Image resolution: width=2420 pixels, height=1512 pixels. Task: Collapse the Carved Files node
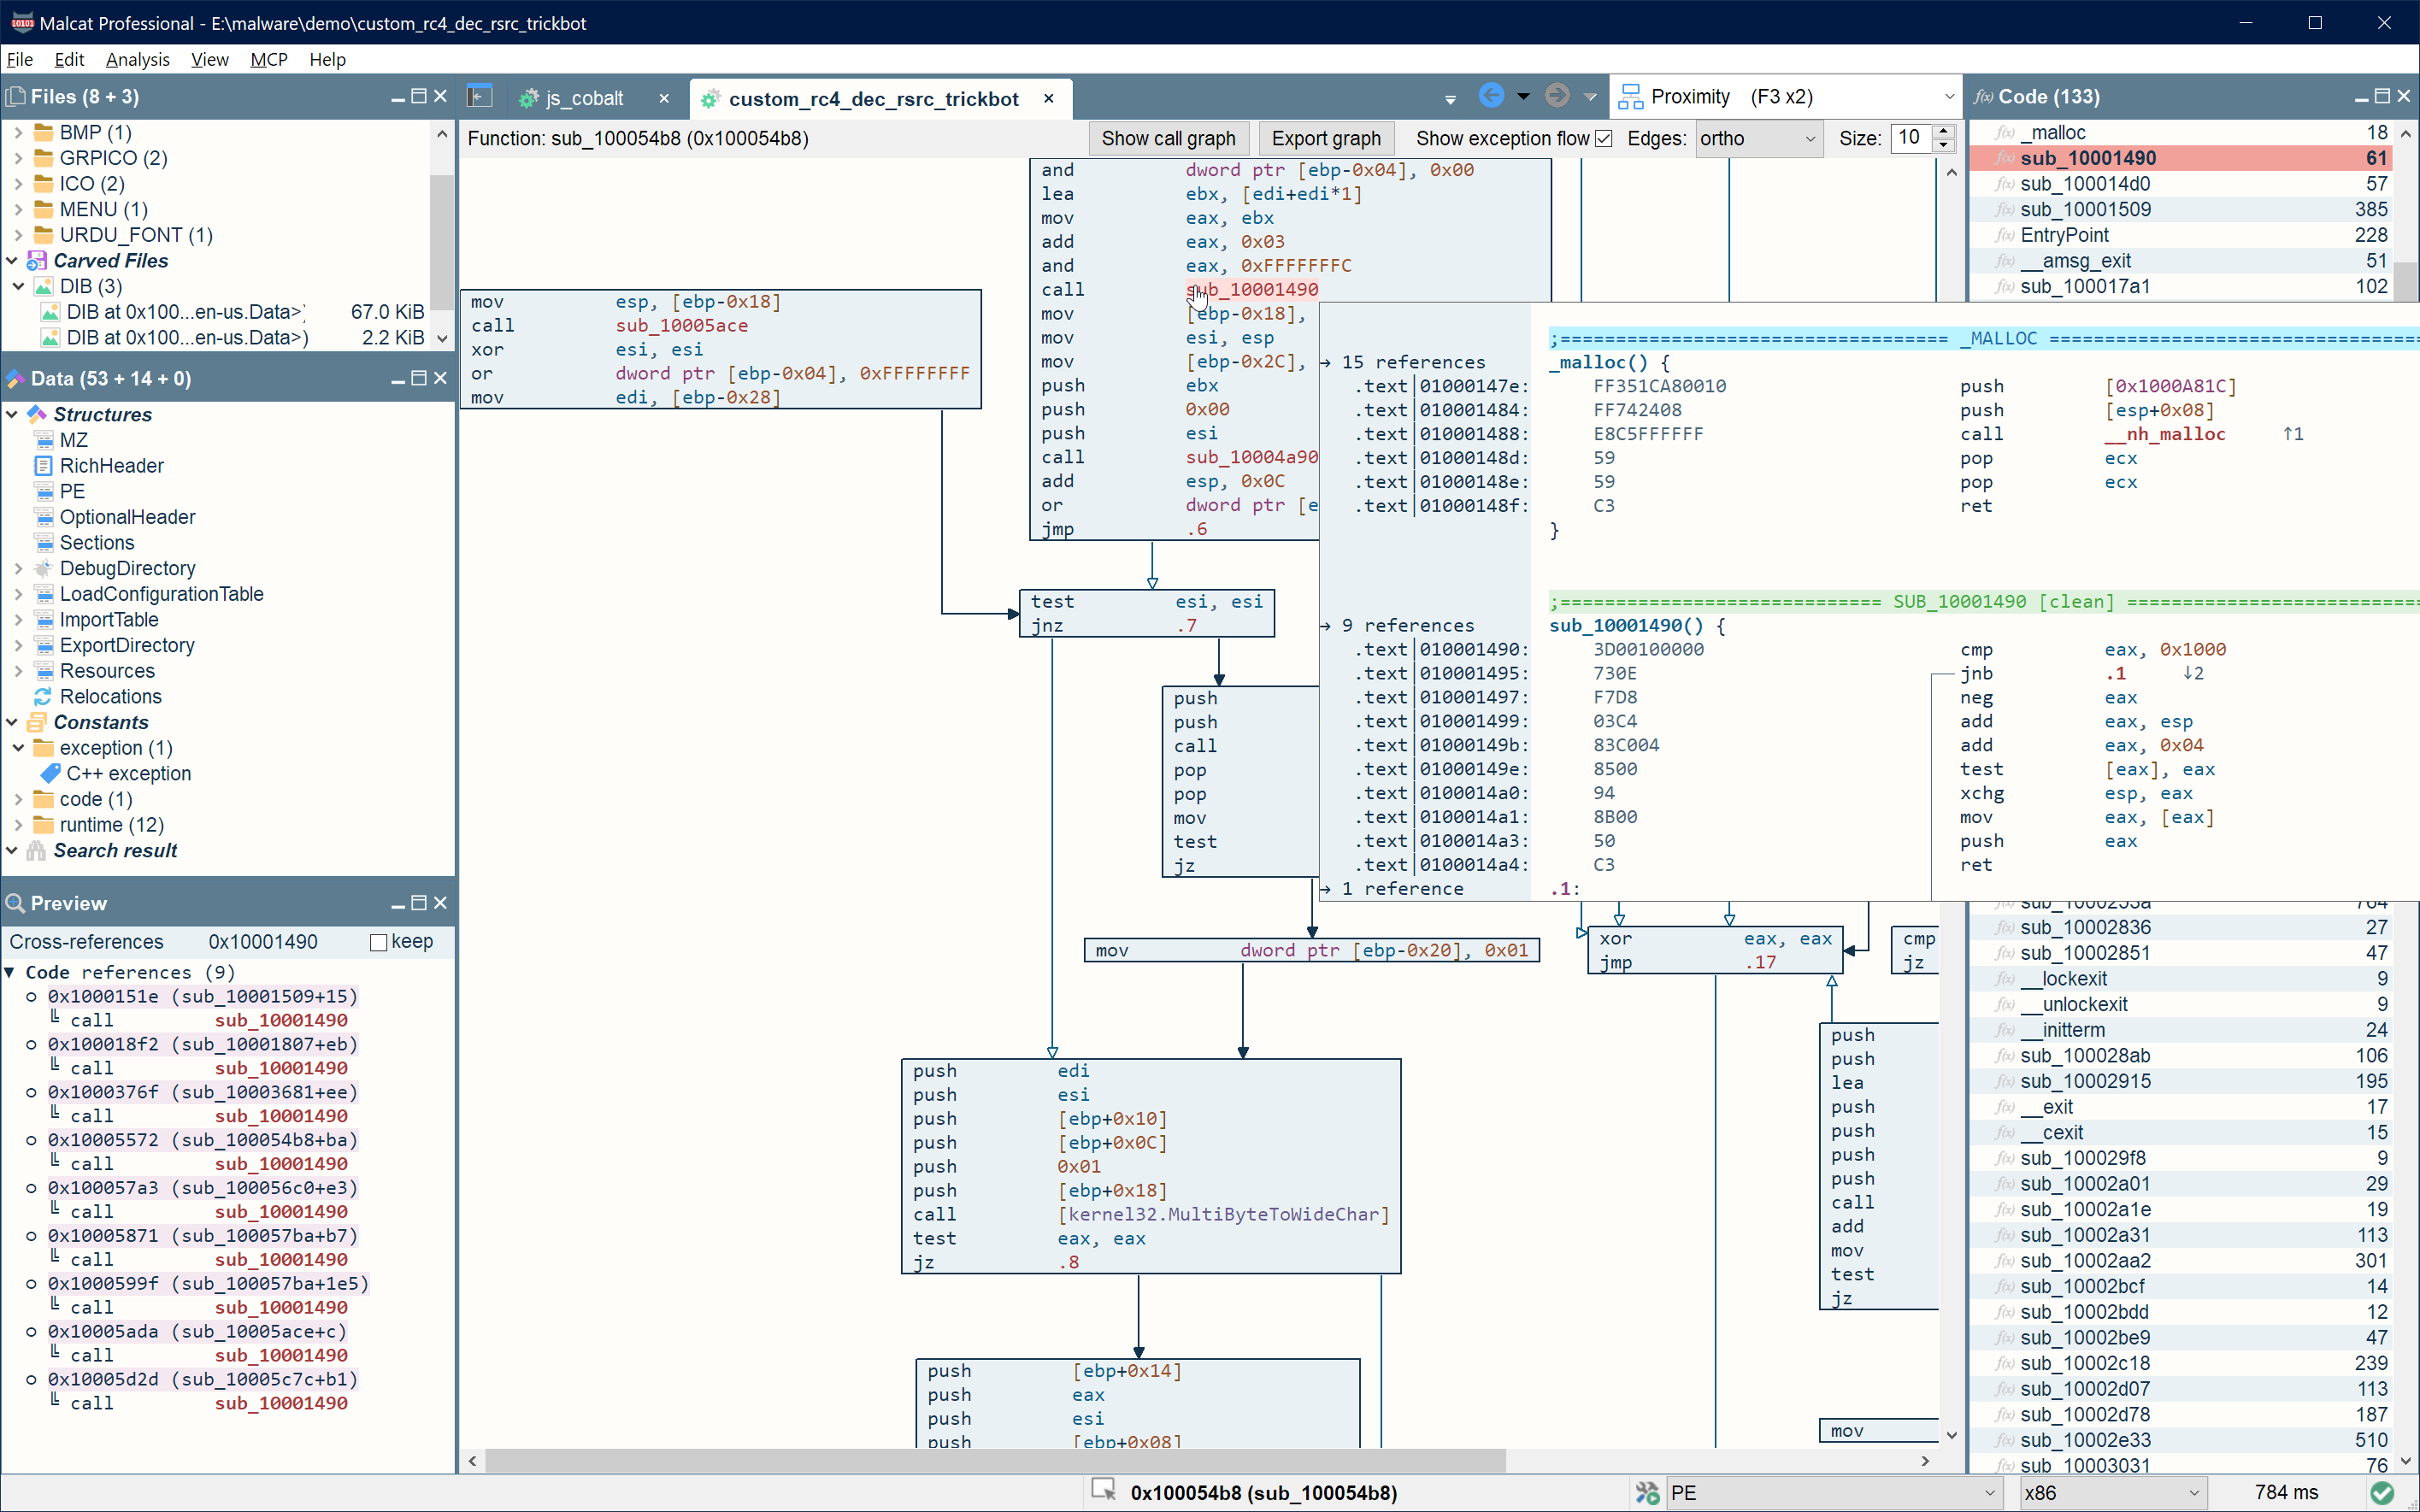12,260
